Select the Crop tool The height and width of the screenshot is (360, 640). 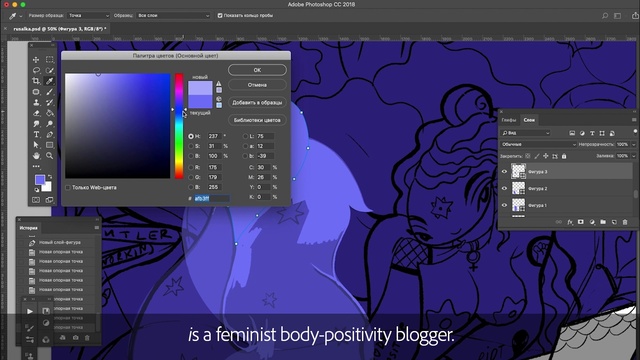[x=36, y=81]
